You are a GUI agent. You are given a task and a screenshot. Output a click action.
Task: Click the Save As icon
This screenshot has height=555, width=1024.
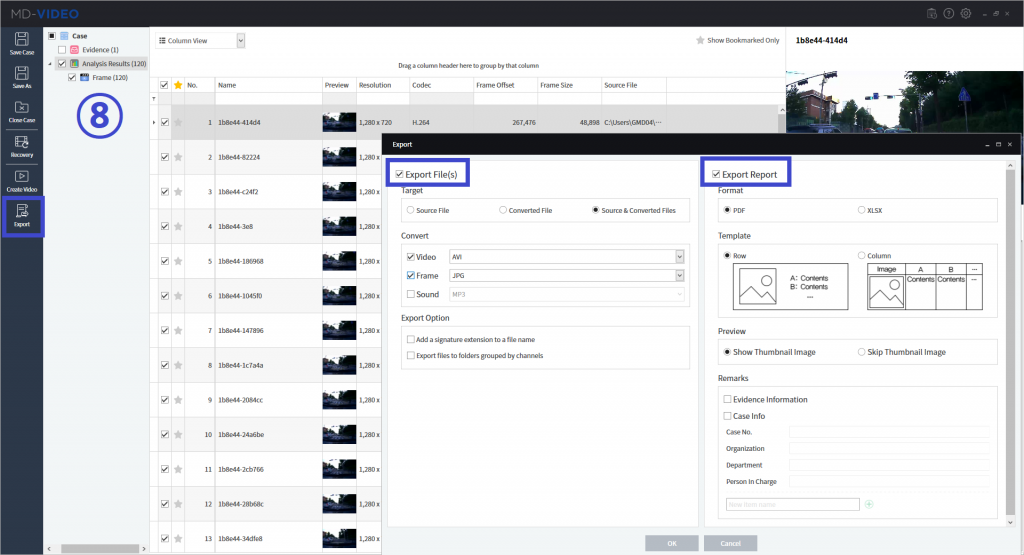coord(21,77)
